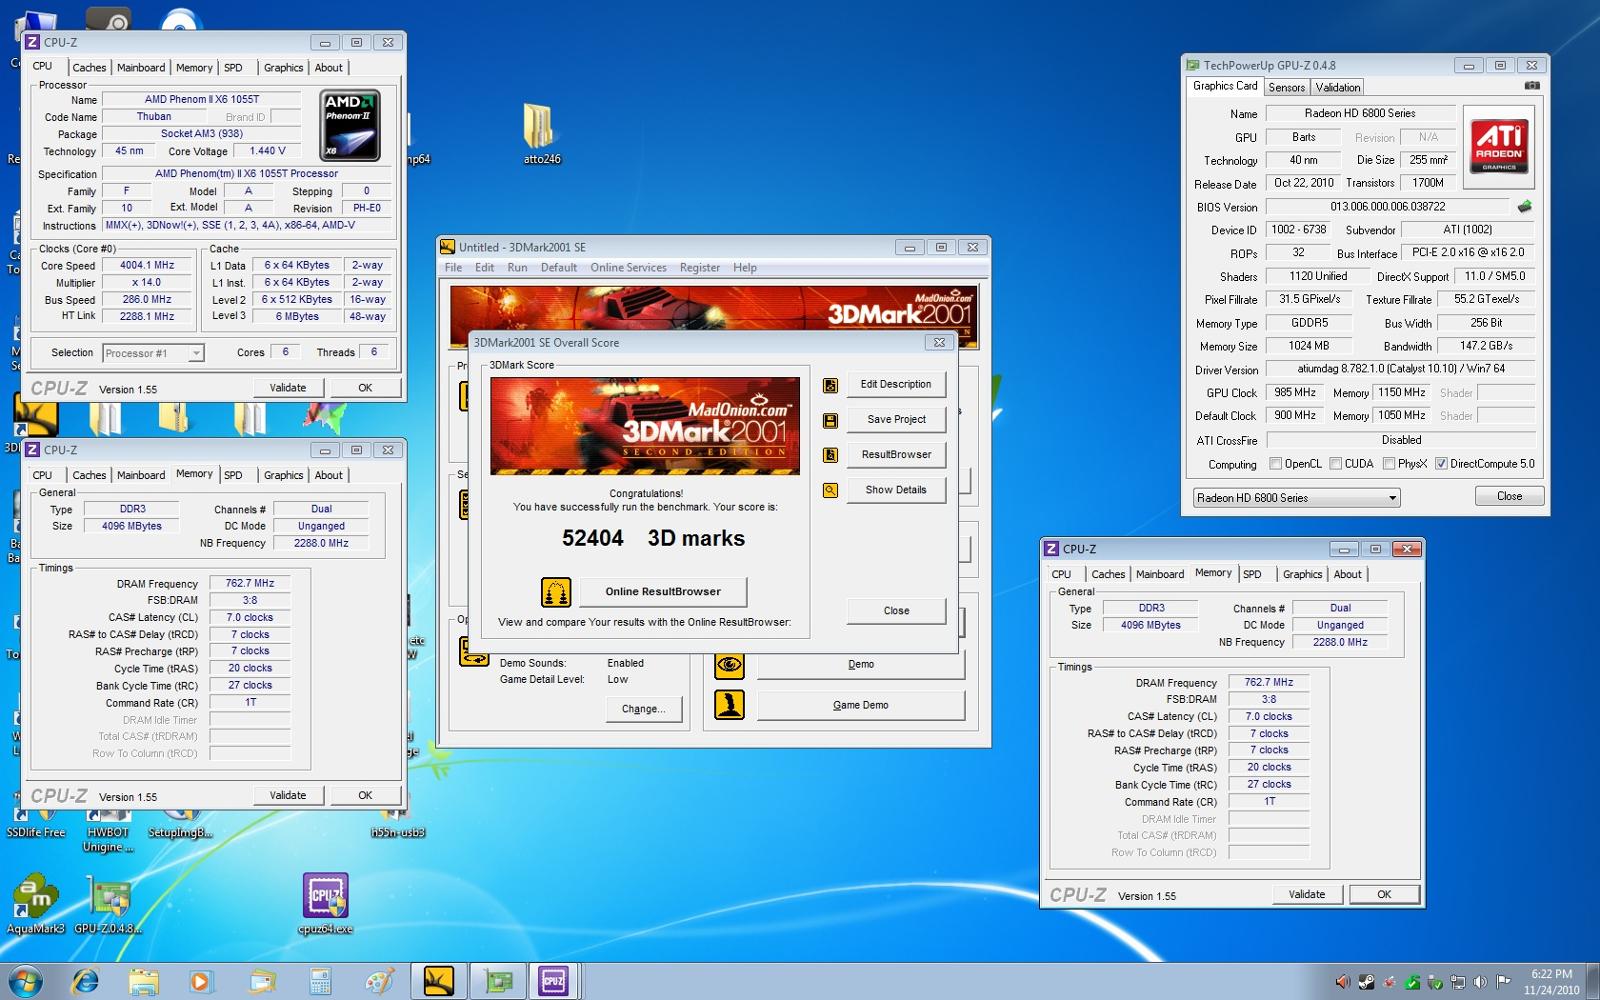Click the Game Demo joystick icon
The image size is (1600, 1000).
(x=729, y=705)
